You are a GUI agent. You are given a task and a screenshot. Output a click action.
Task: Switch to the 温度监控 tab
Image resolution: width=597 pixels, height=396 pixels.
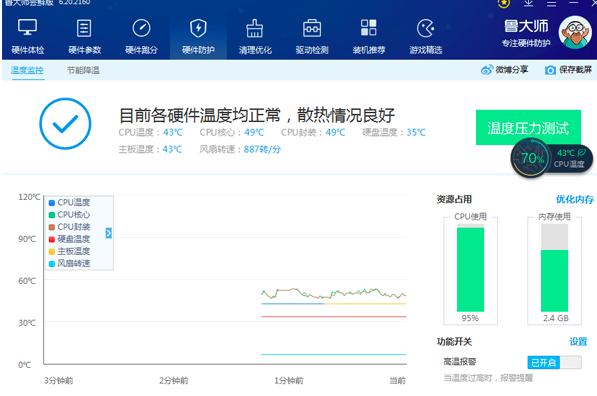click(x=27, y=70)
